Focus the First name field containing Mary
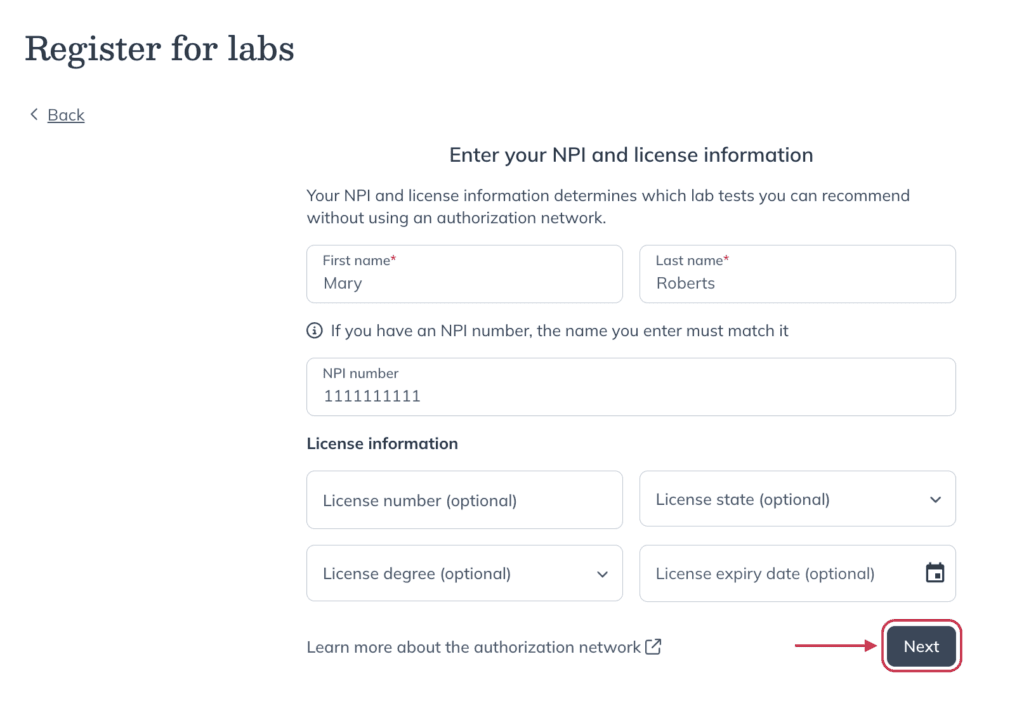This screenshot has height=718, width=1024. [x=464, y=274]
